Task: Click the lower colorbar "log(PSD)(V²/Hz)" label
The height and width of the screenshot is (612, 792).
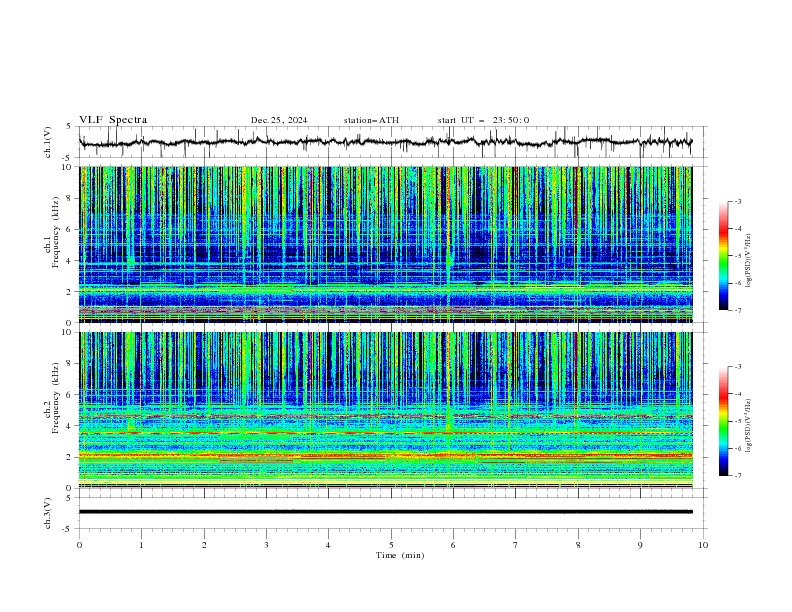Action: click(749, 425)
